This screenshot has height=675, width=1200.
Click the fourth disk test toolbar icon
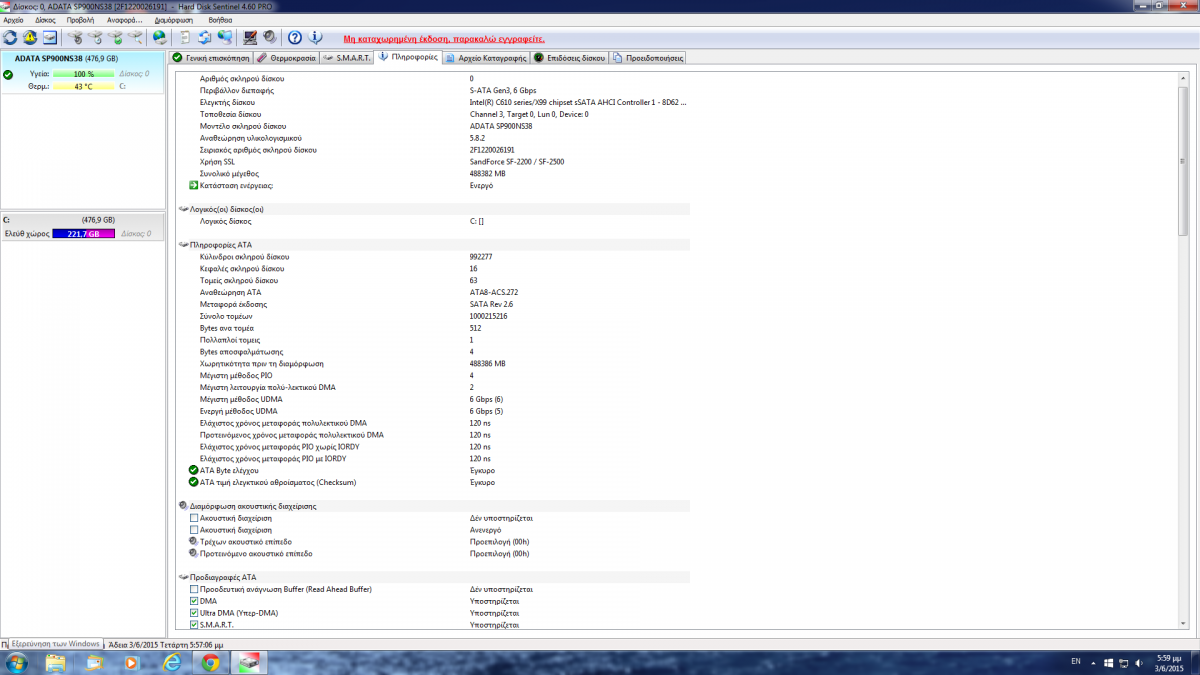(x=136, y=38)
